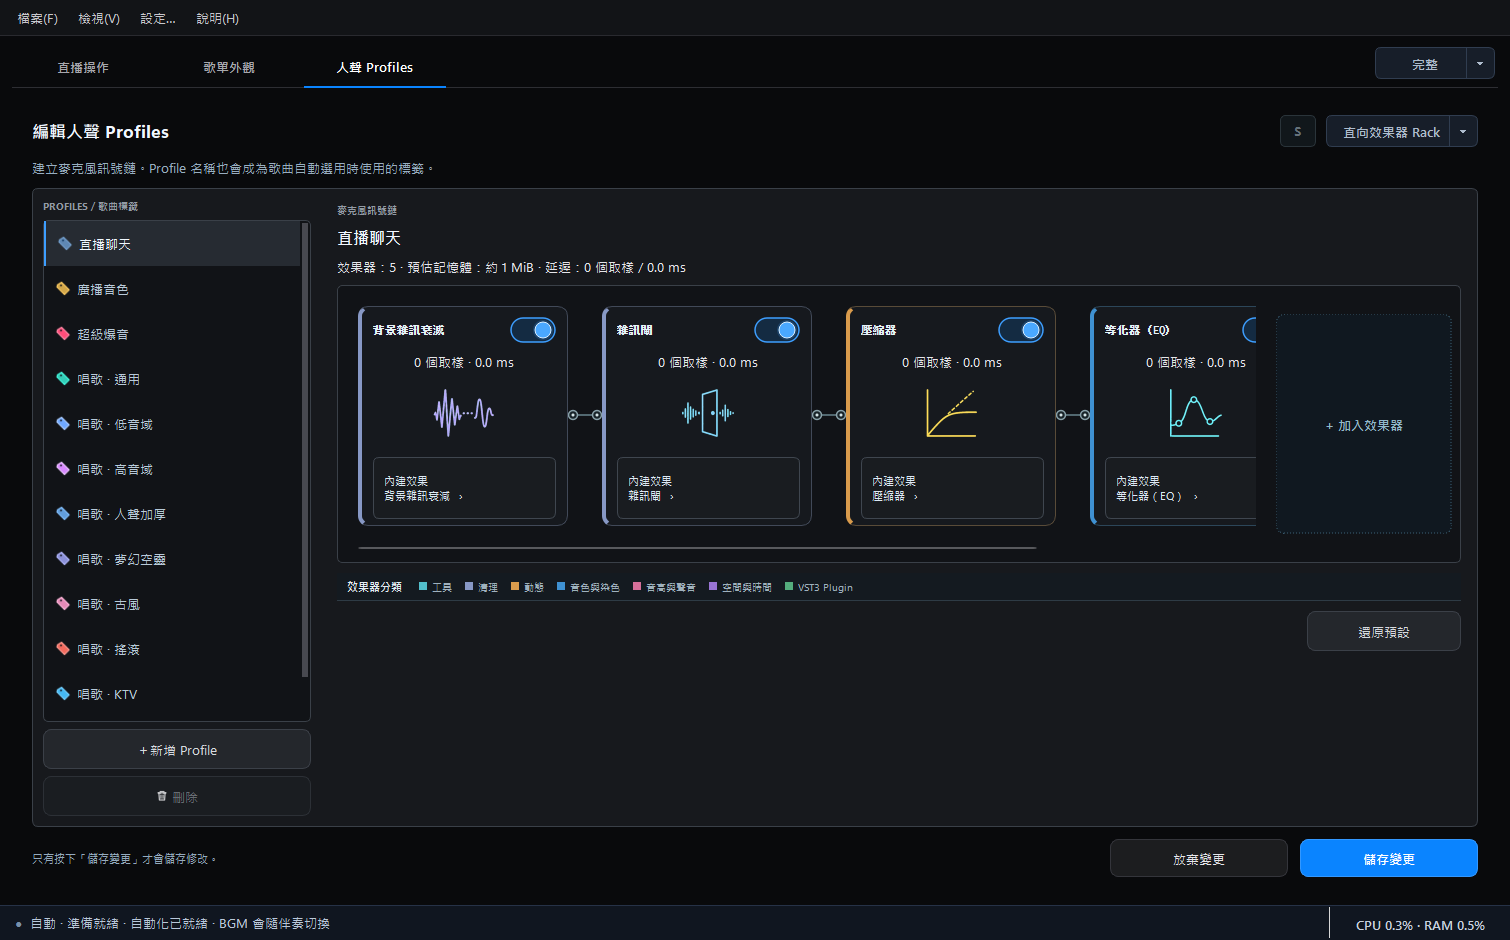Open the 設定... menu
This screenshot has height=940, width=1510.
point(158,18)
